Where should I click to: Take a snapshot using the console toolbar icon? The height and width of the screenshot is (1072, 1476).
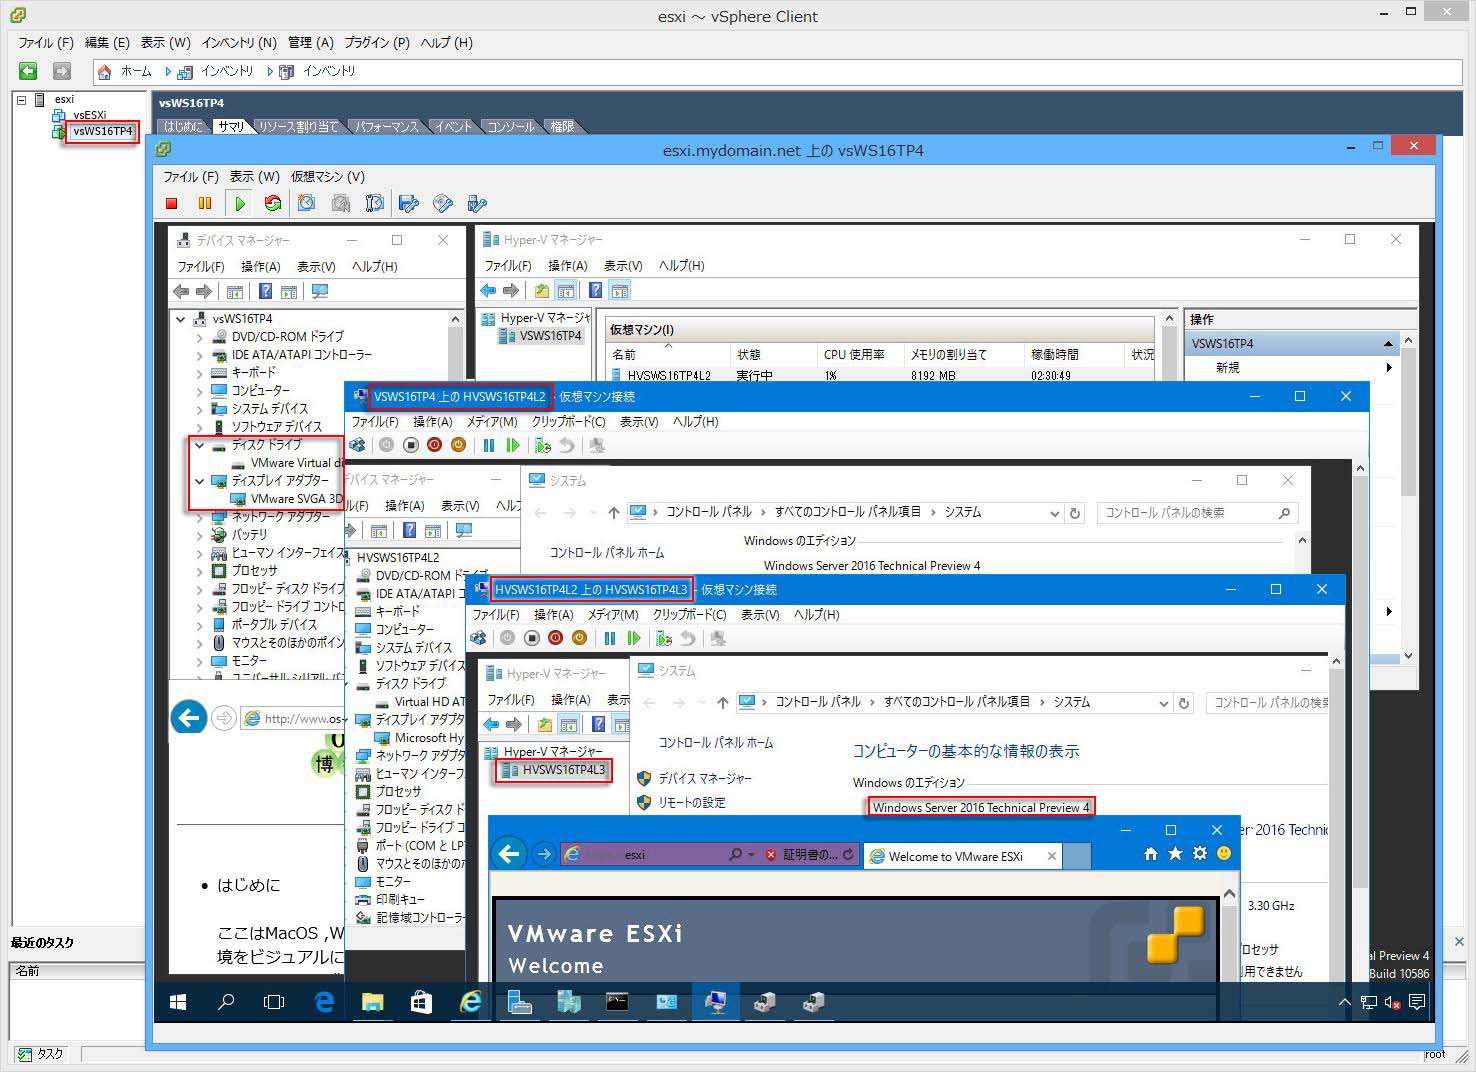pyautogui.click(x=307, y=203)
